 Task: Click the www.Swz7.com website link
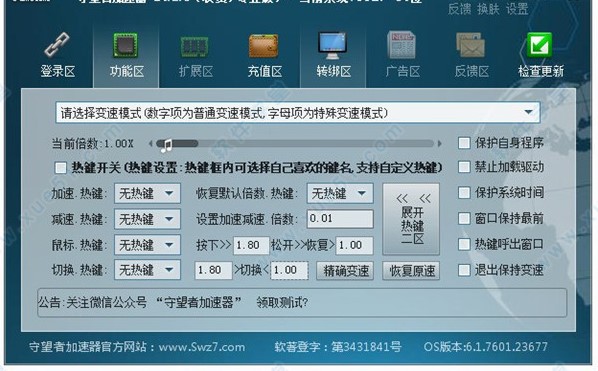(202, 347)
